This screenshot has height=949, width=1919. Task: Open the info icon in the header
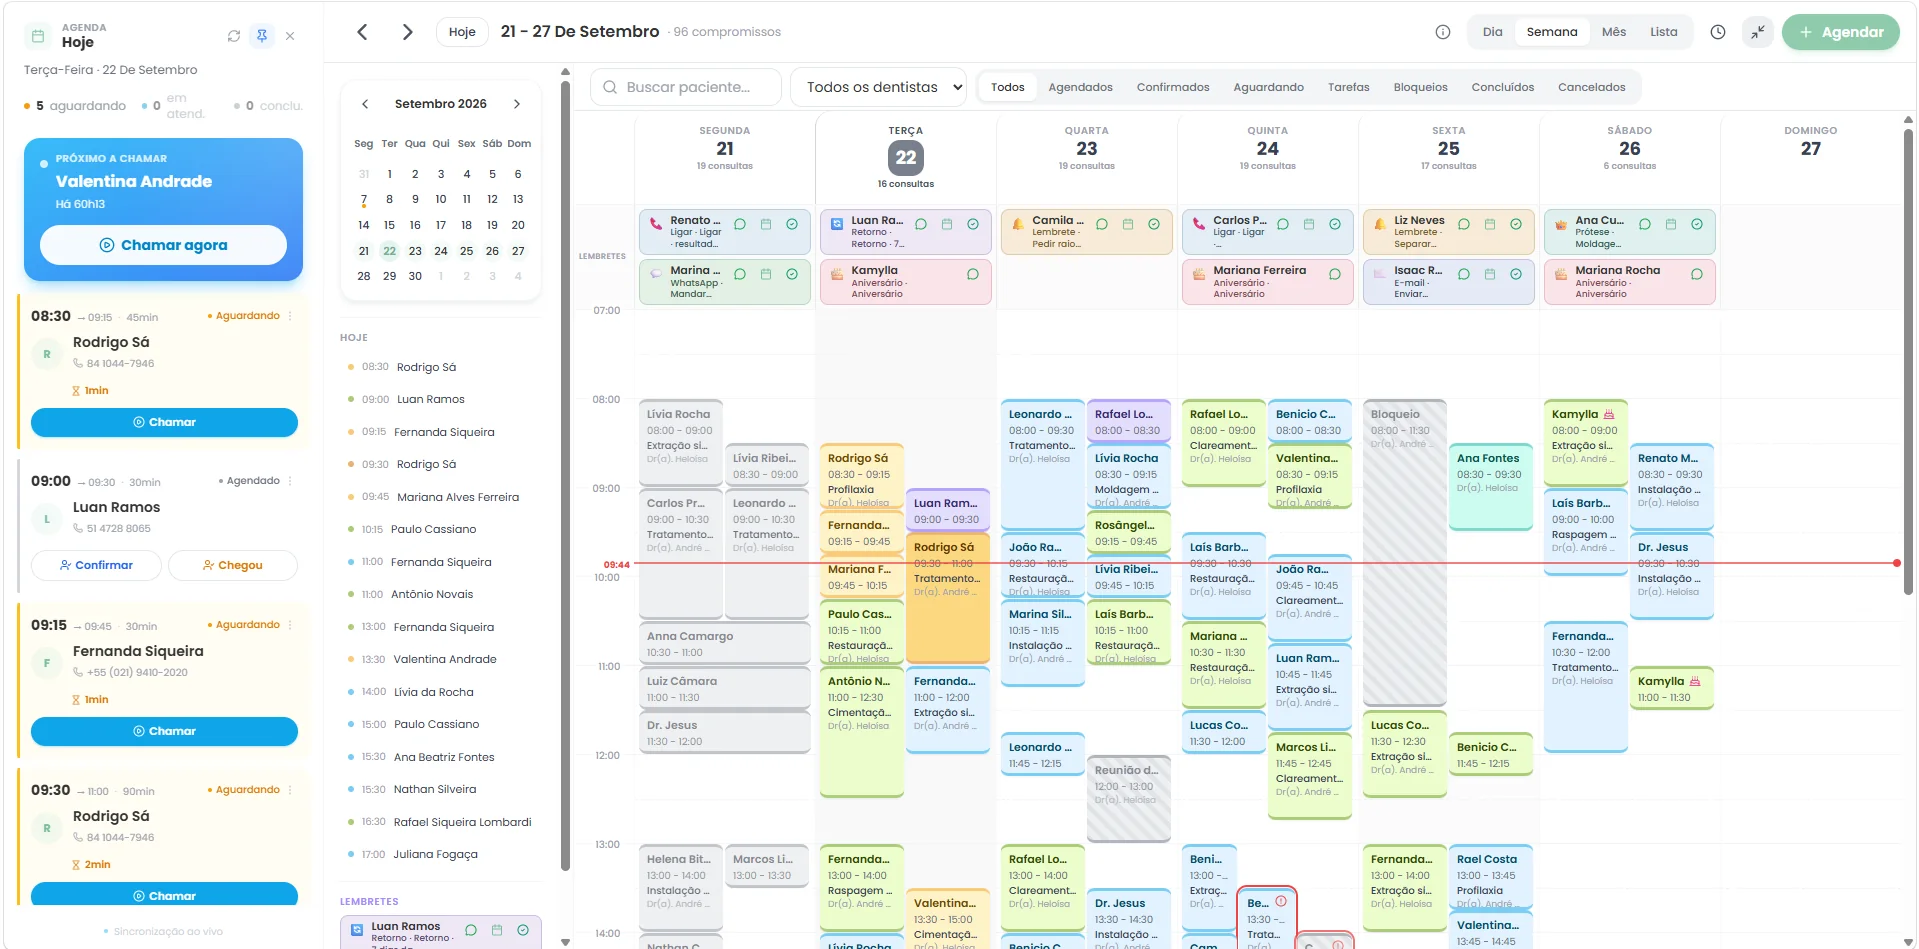1443,32
